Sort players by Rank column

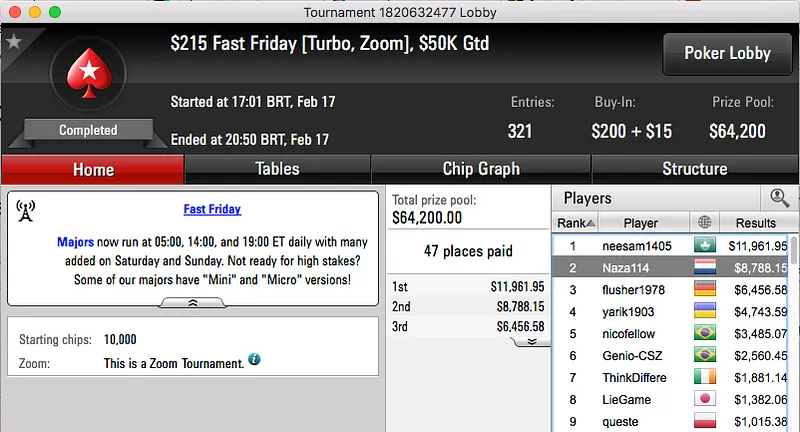click(x=577, y=223)
